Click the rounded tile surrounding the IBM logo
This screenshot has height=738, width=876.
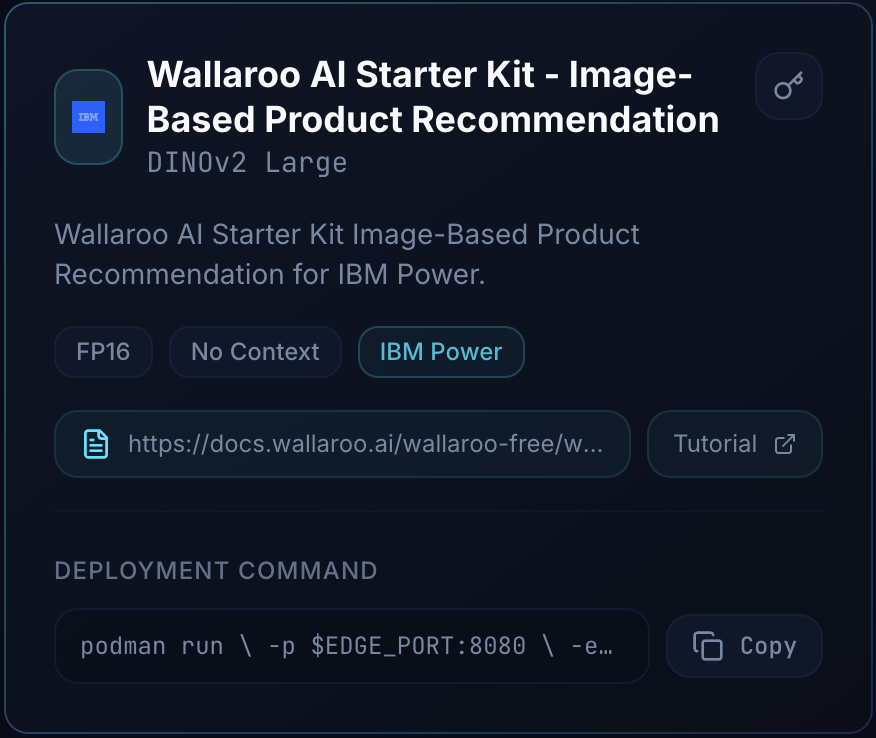click(64, 150)
